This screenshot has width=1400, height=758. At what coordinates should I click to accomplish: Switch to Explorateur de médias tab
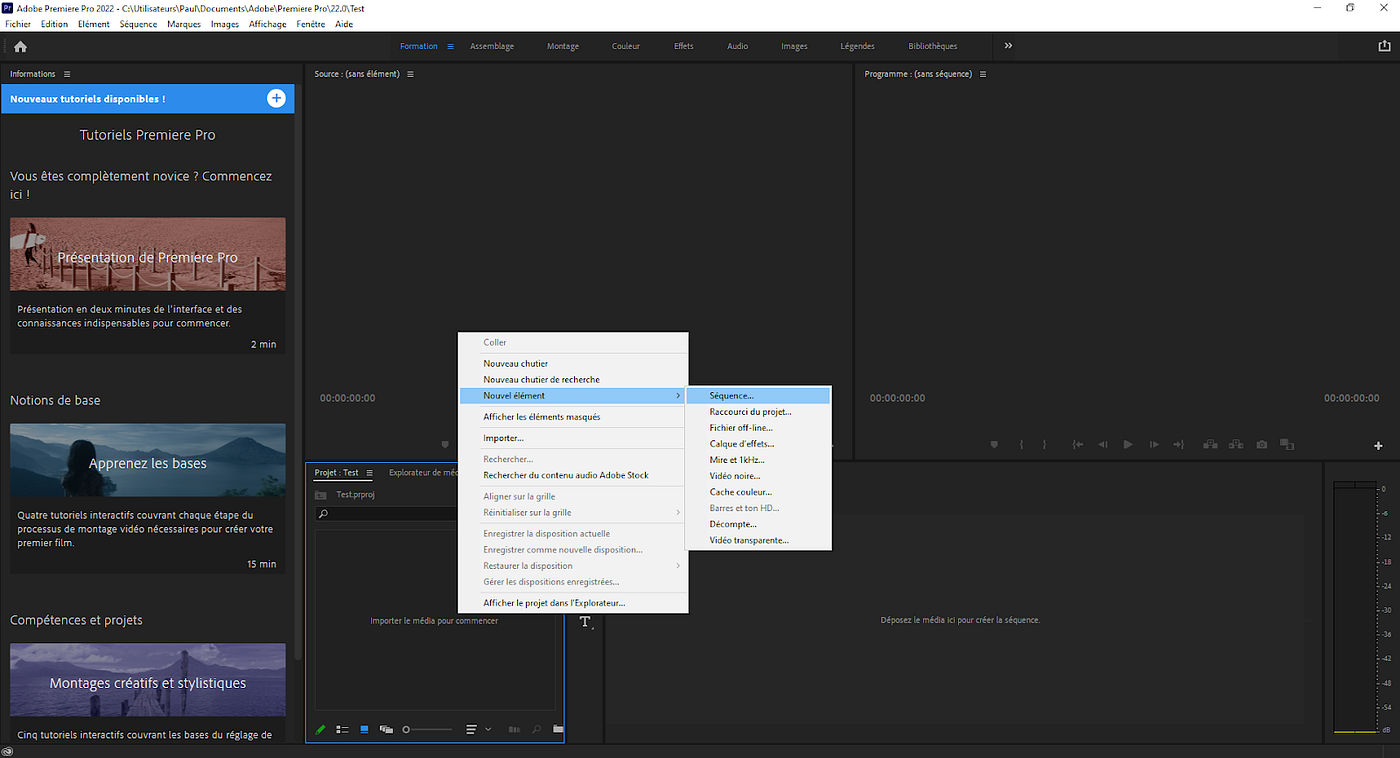(x=424, y=473)
